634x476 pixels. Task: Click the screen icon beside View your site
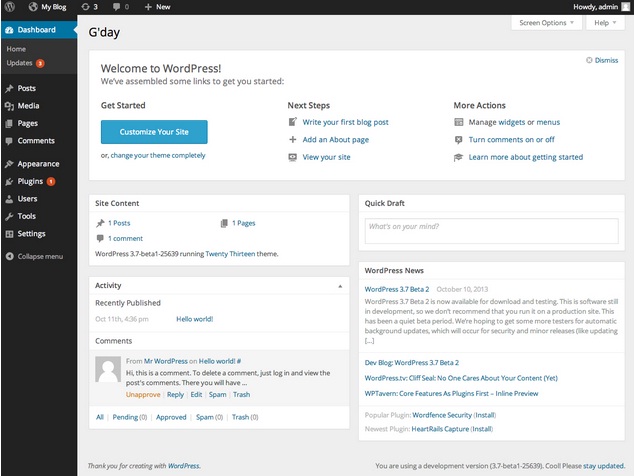(x=293, y=157)
